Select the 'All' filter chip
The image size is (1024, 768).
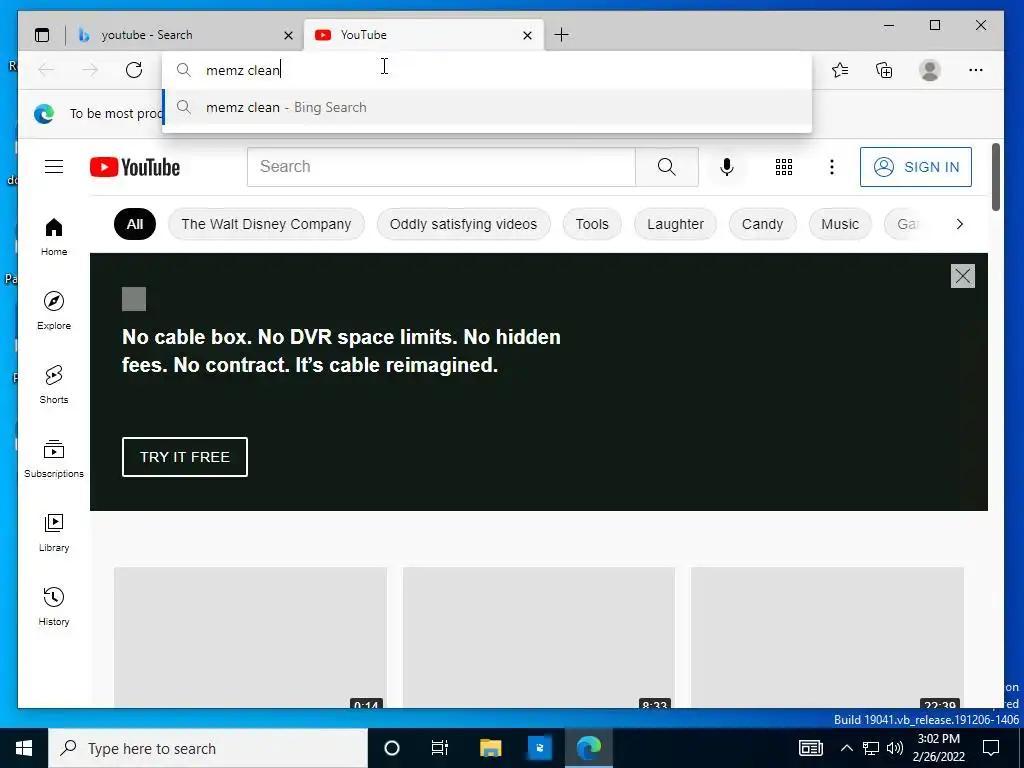coord(135,224)
